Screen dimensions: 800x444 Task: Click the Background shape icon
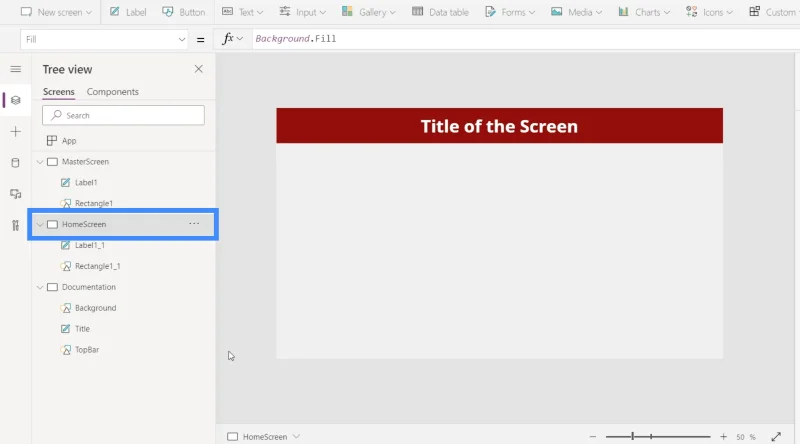pos(65,308)
